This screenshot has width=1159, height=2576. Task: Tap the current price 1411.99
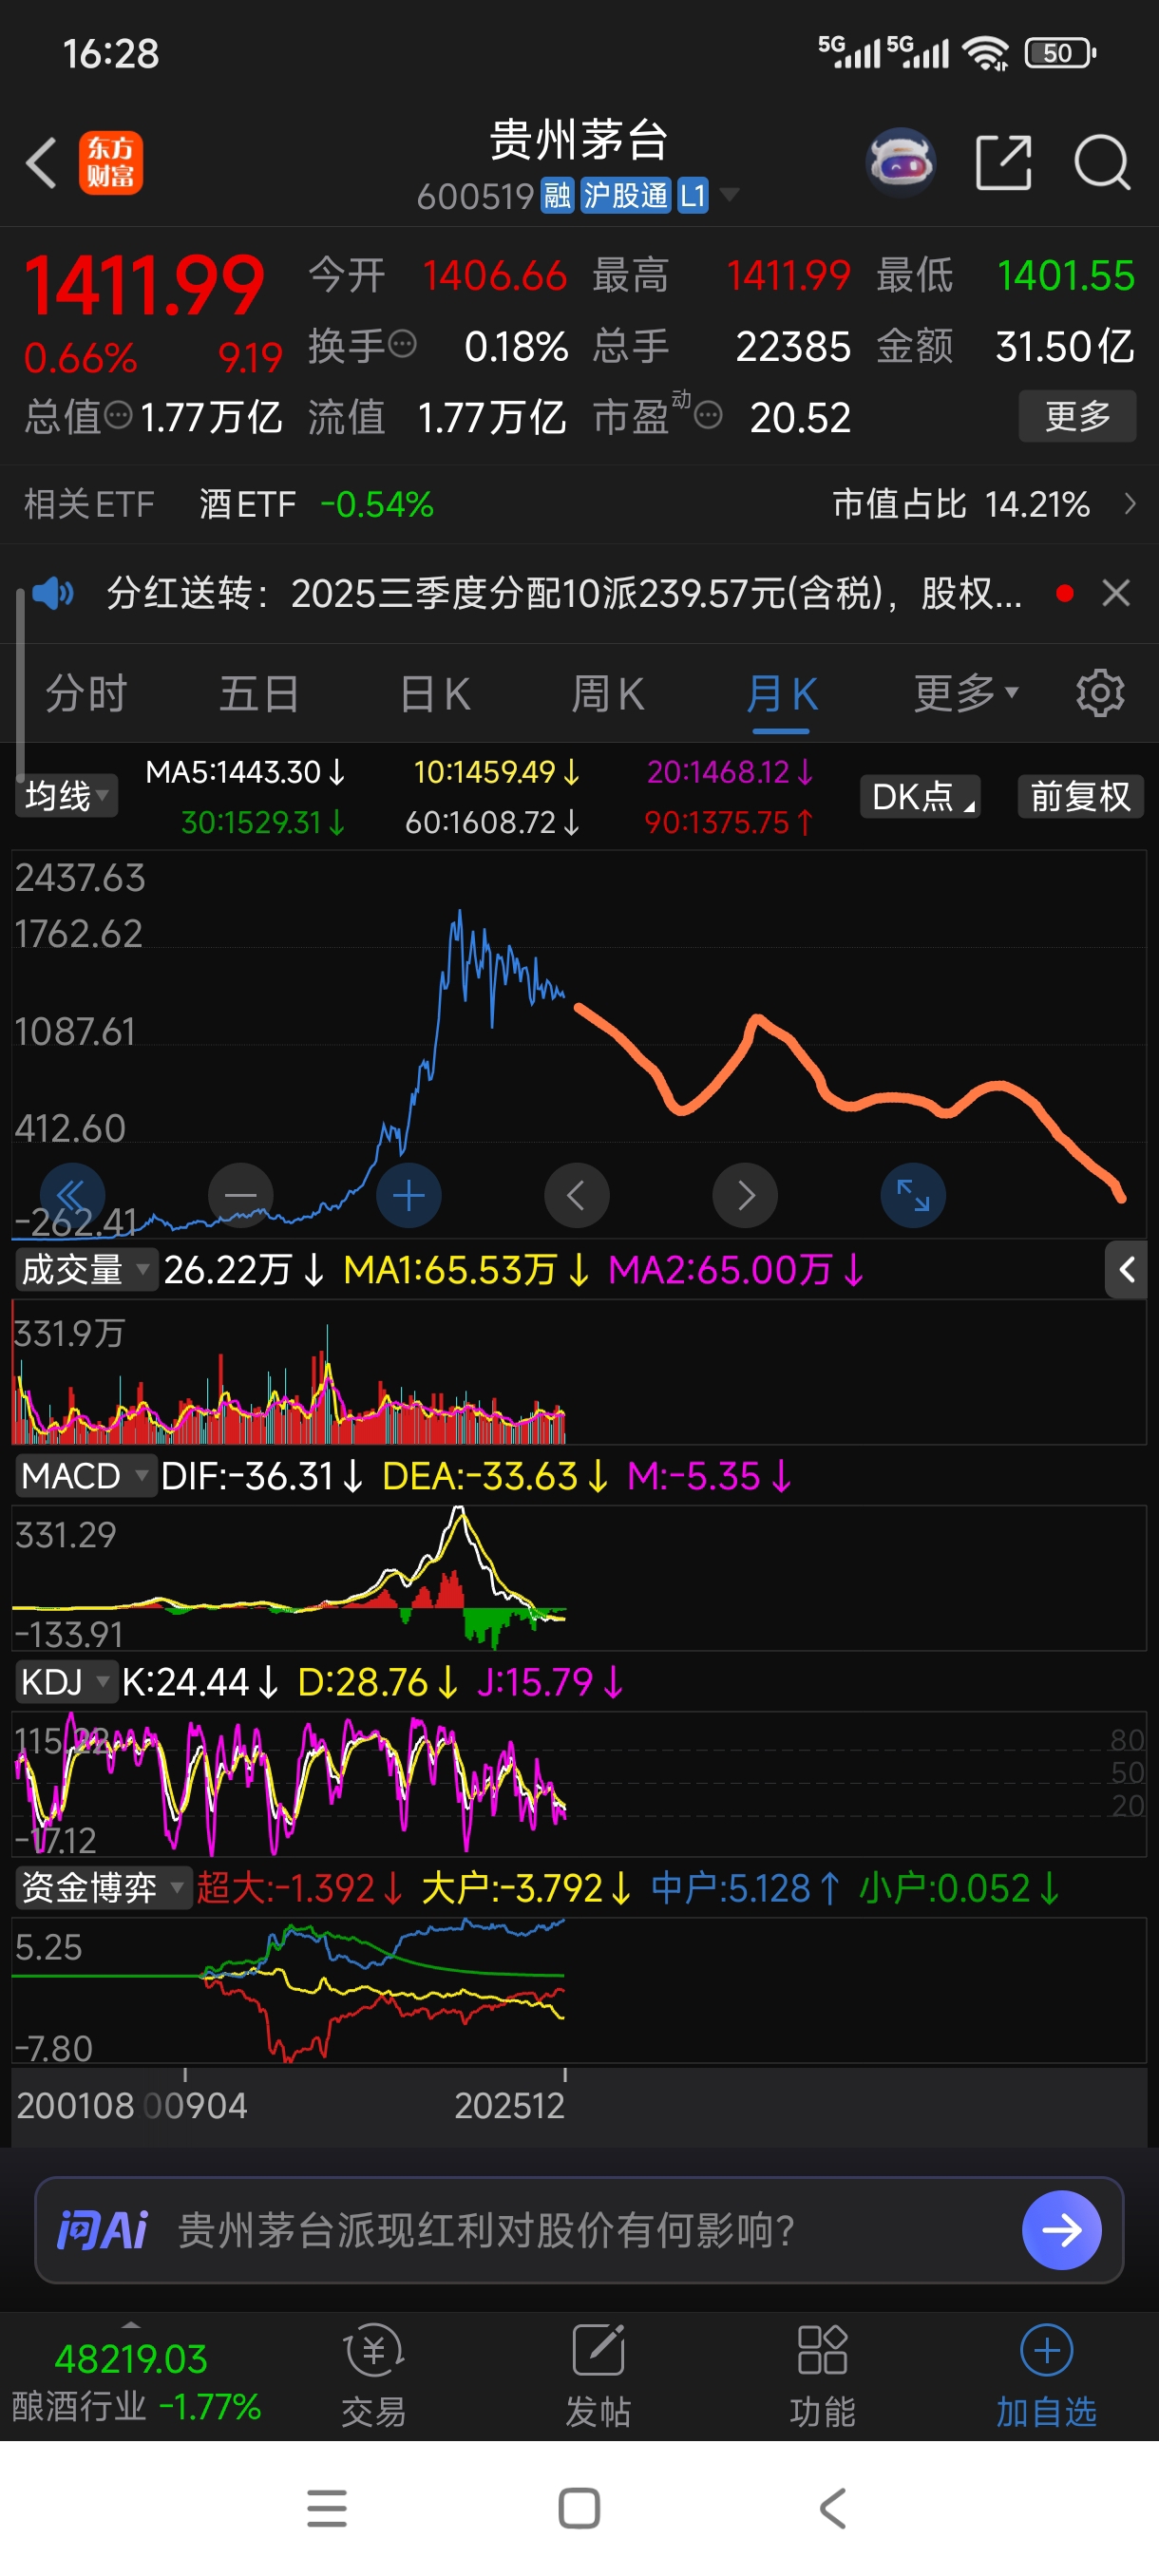[143, 285]
